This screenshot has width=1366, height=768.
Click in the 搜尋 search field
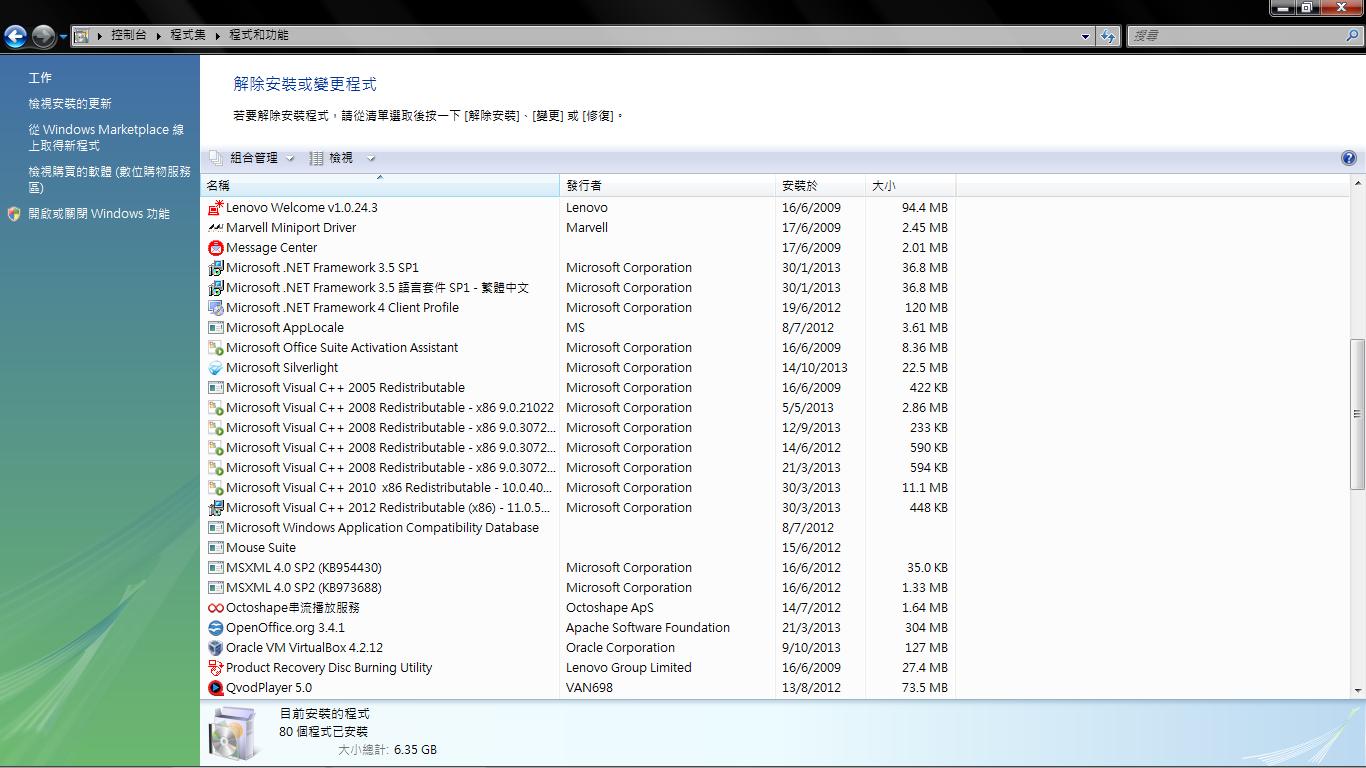click(x=1235, y=36)
